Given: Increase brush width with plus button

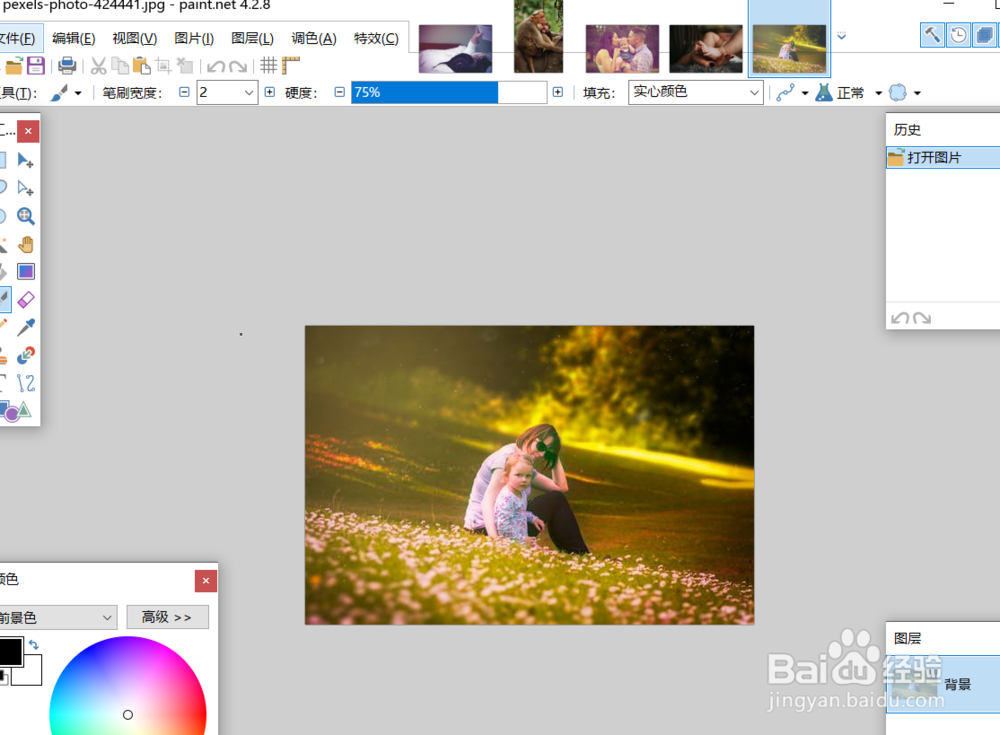Looking at the screenshot, I should point(270,93).
